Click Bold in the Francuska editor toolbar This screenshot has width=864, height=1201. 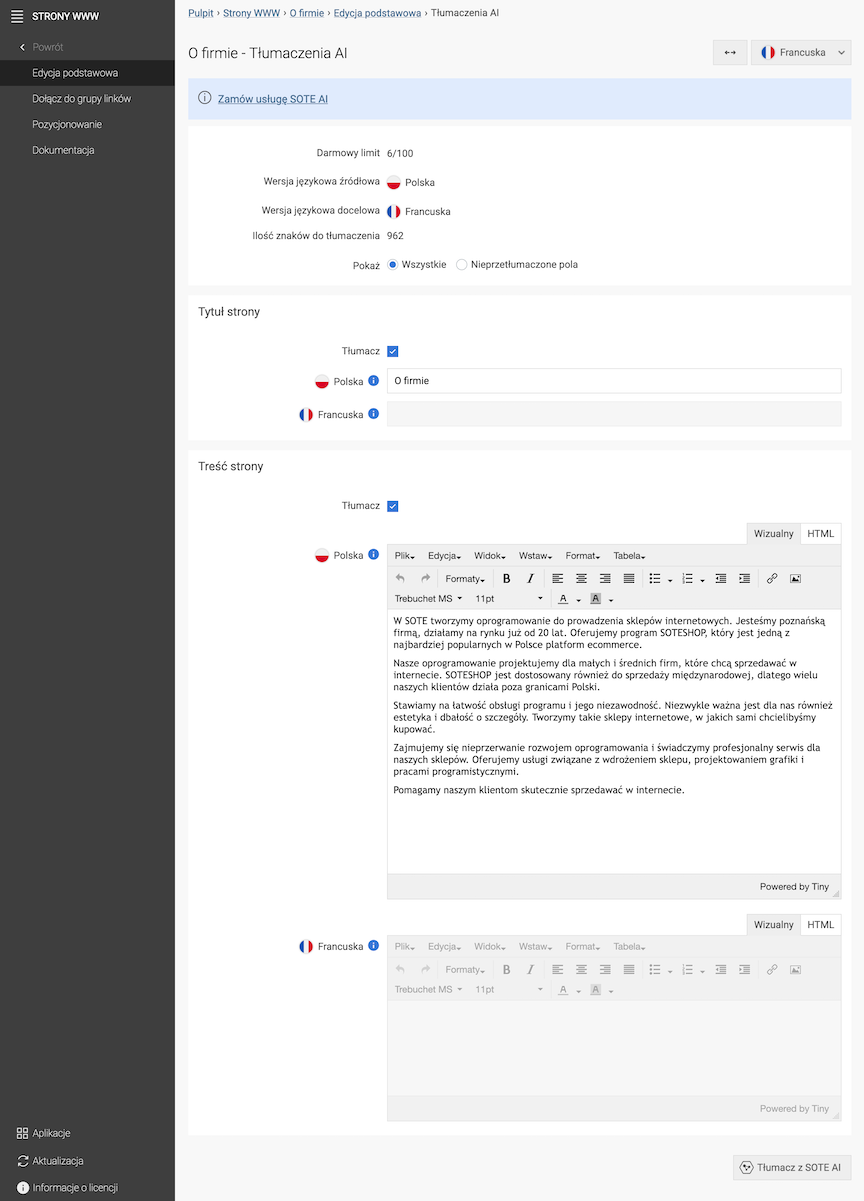pyautogui.click(x=507, y=969)
